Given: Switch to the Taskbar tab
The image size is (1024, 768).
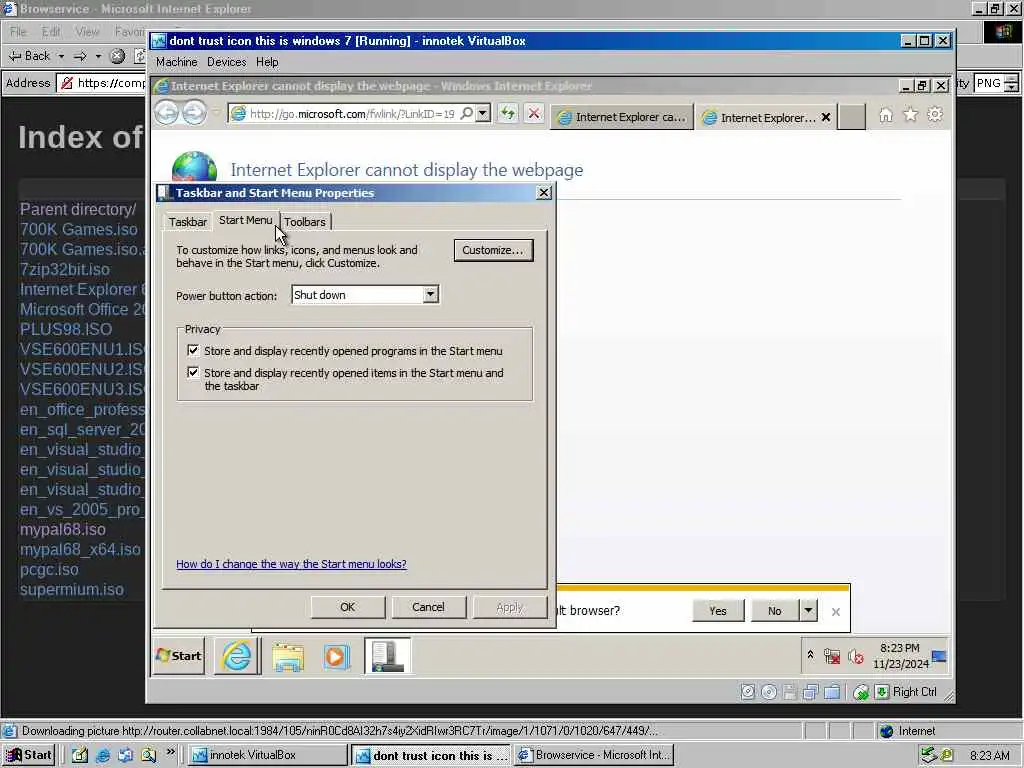Looking at the screenshot, I should click(187, 222).
